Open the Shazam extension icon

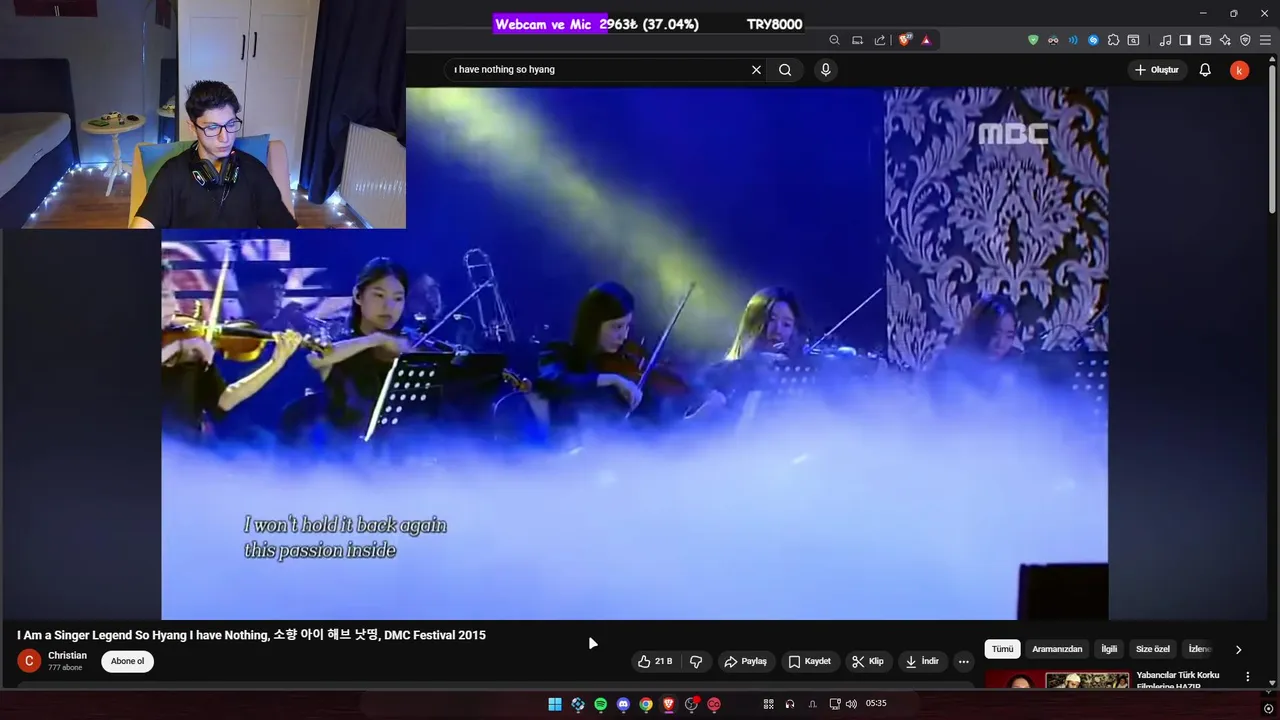(x=1093, y=40)
